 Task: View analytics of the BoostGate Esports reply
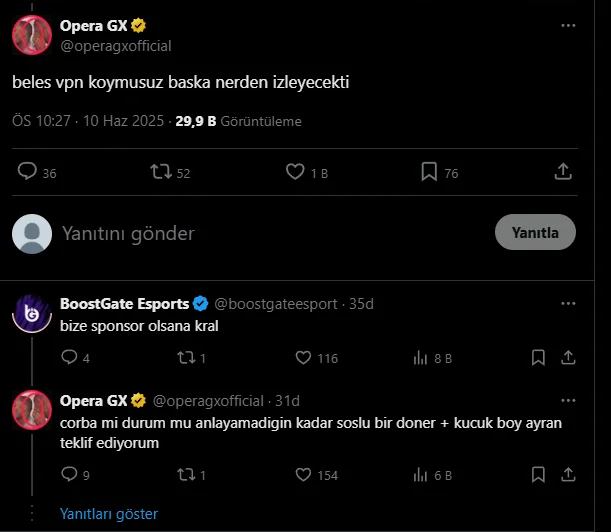422,357
